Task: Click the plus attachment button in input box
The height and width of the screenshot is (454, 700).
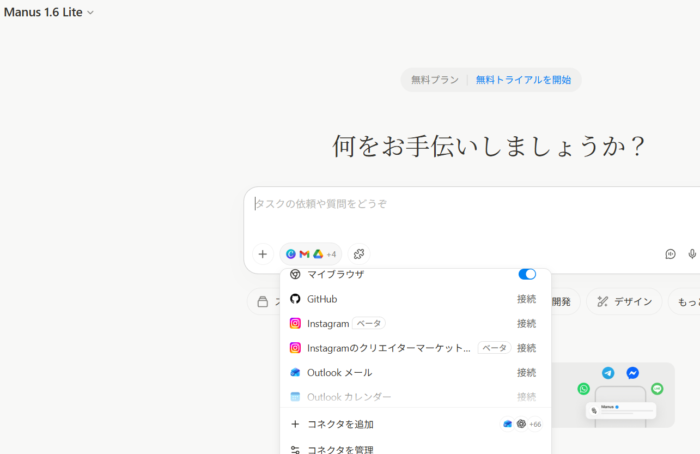Action: coord(262,254)
